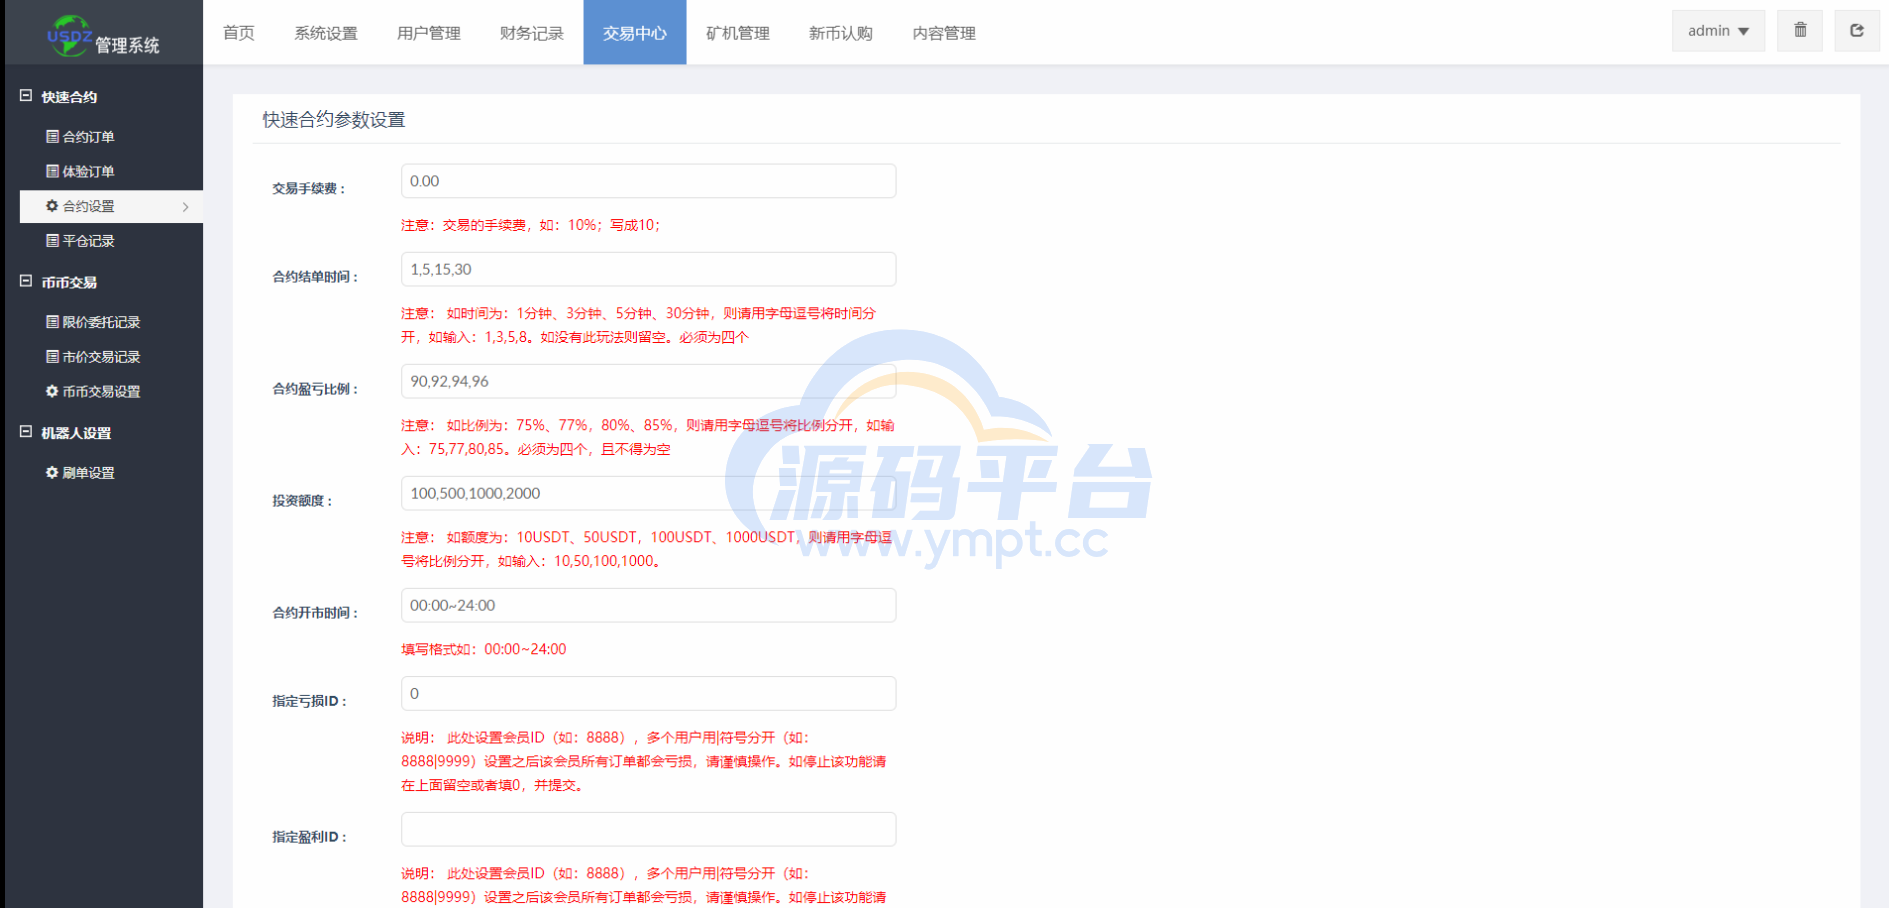Switch to the 用户管理 tab
This screenshot has height=908, width=1889.
(x=429, y=33)
